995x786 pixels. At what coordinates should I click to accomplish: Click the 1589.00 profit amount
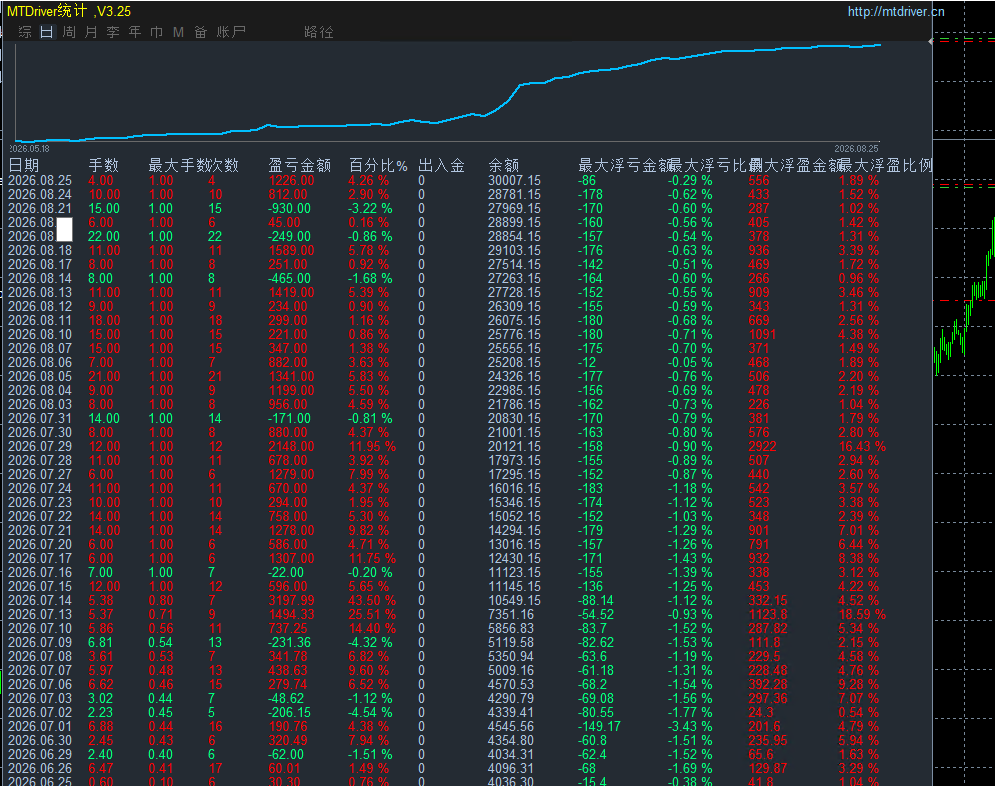[x=291, y=251]
